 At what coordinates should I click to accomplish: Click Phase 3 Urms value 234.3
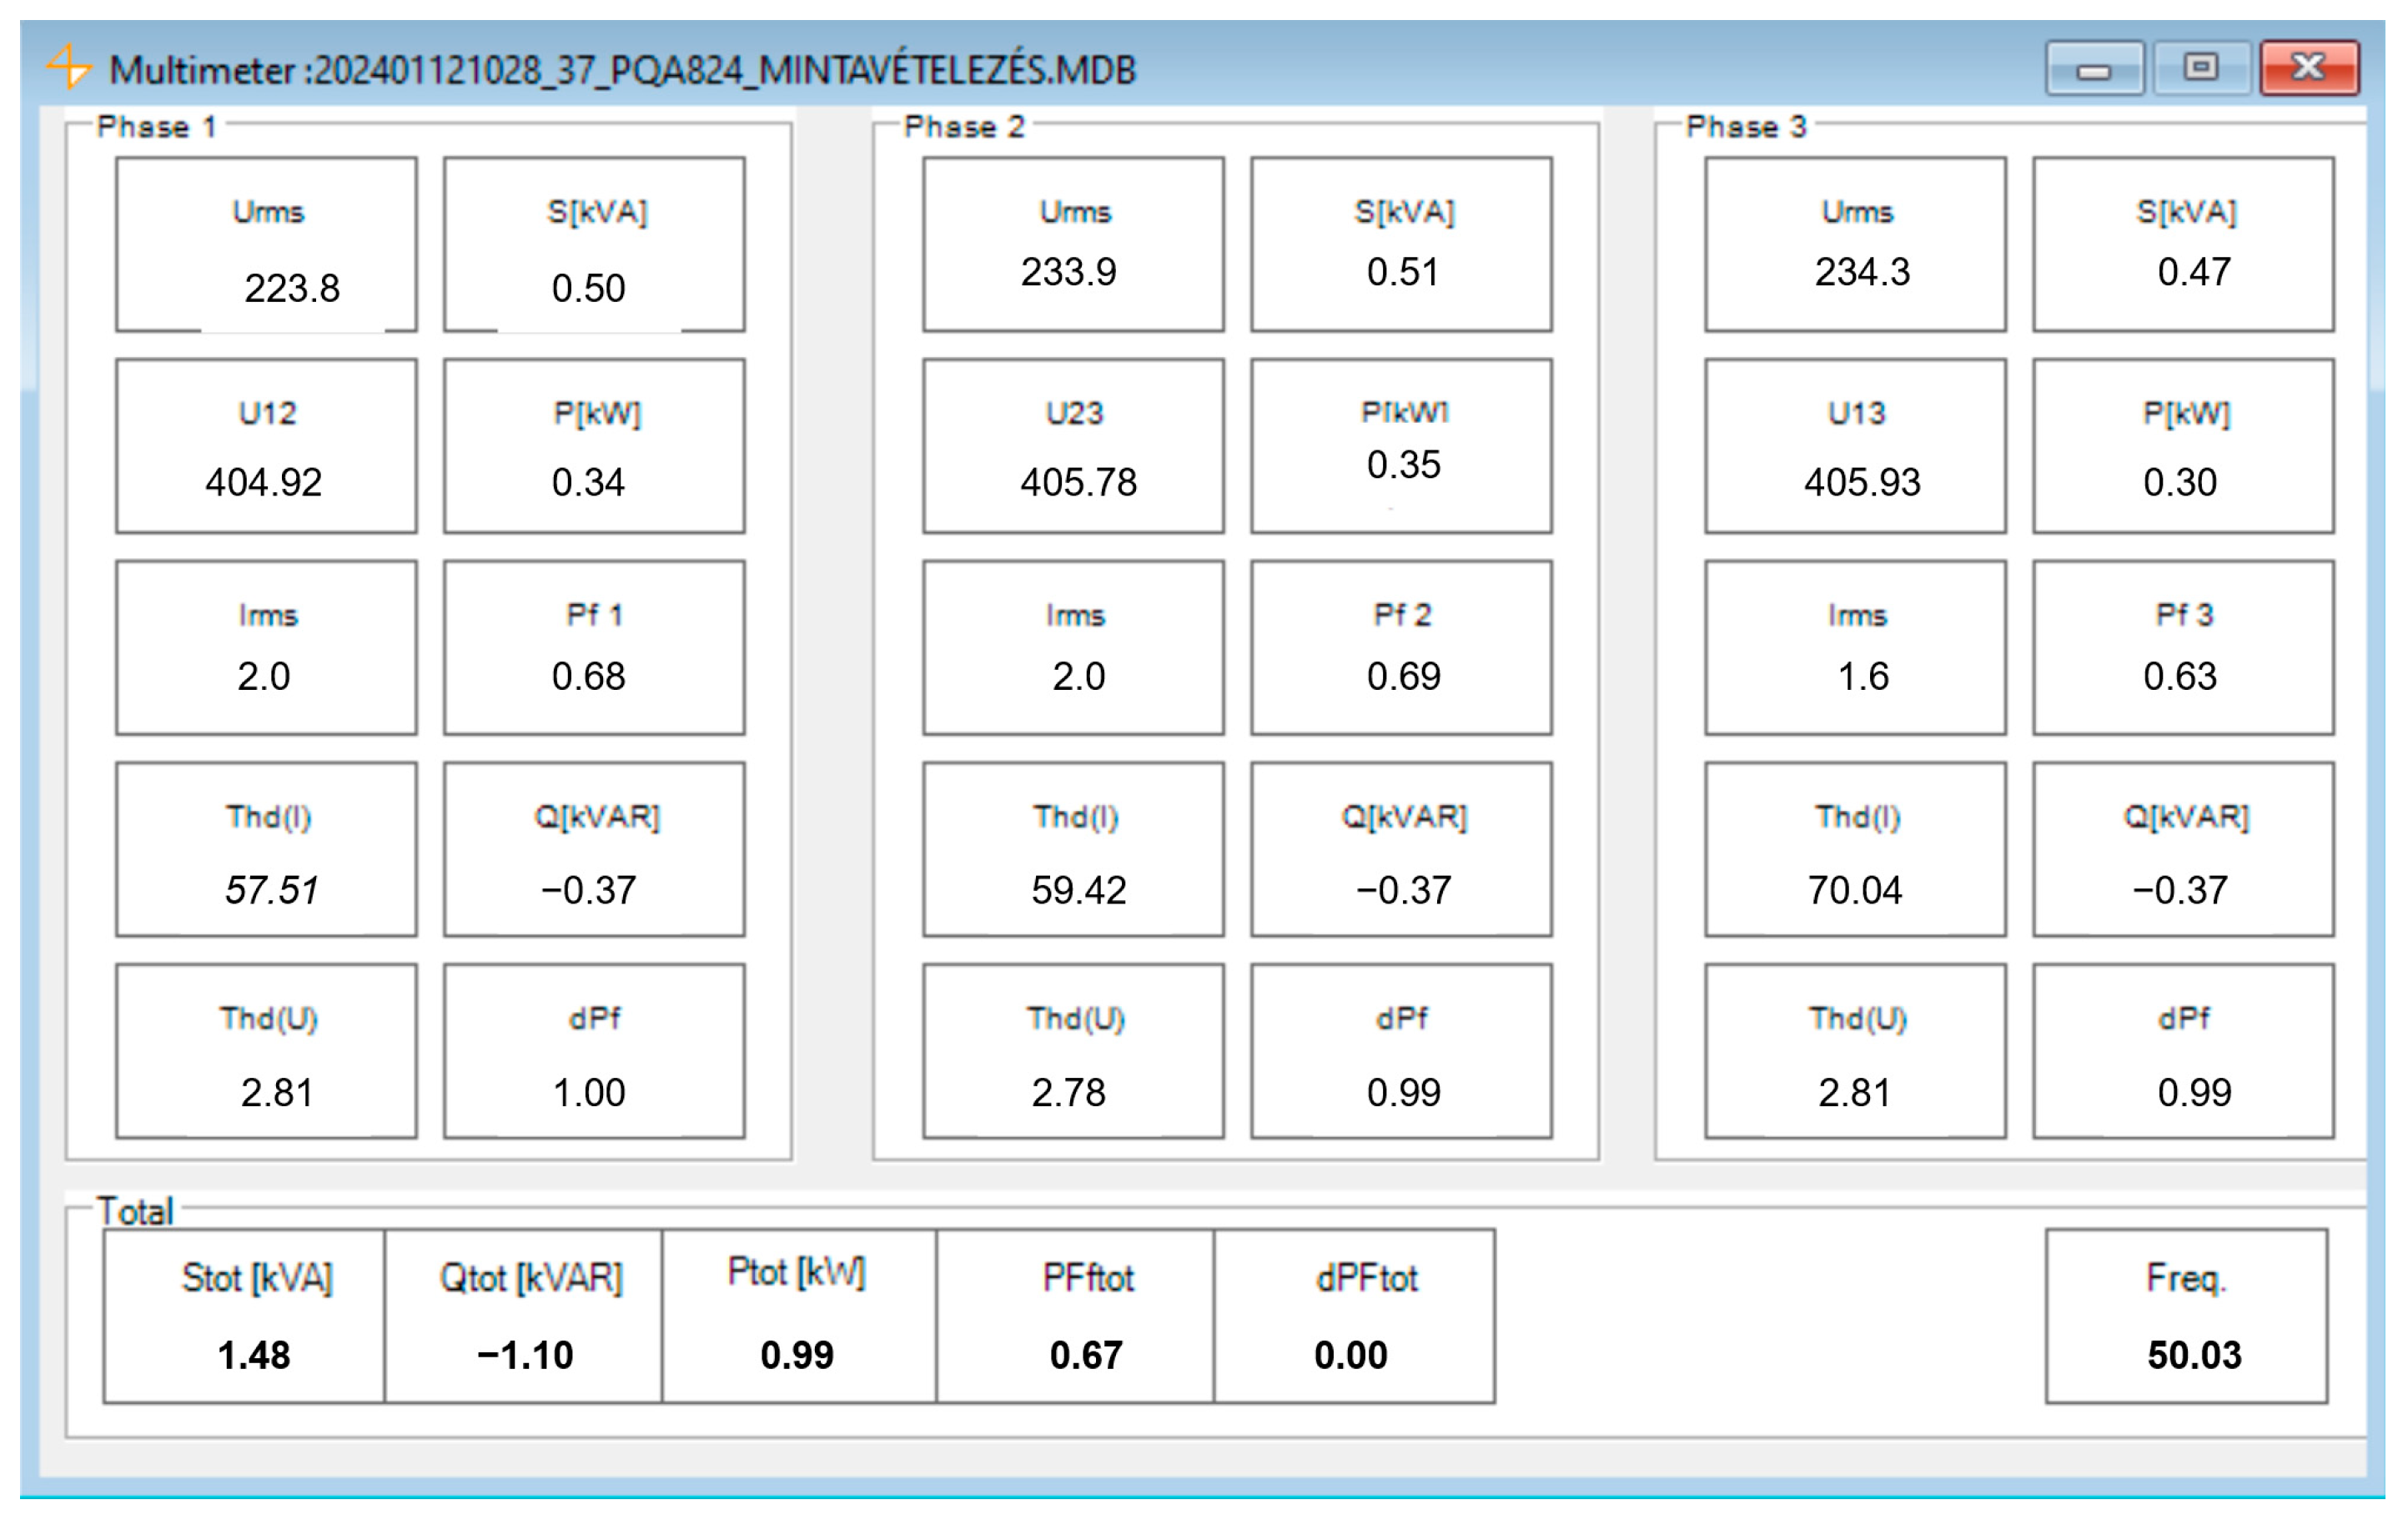click(1855, 245)
